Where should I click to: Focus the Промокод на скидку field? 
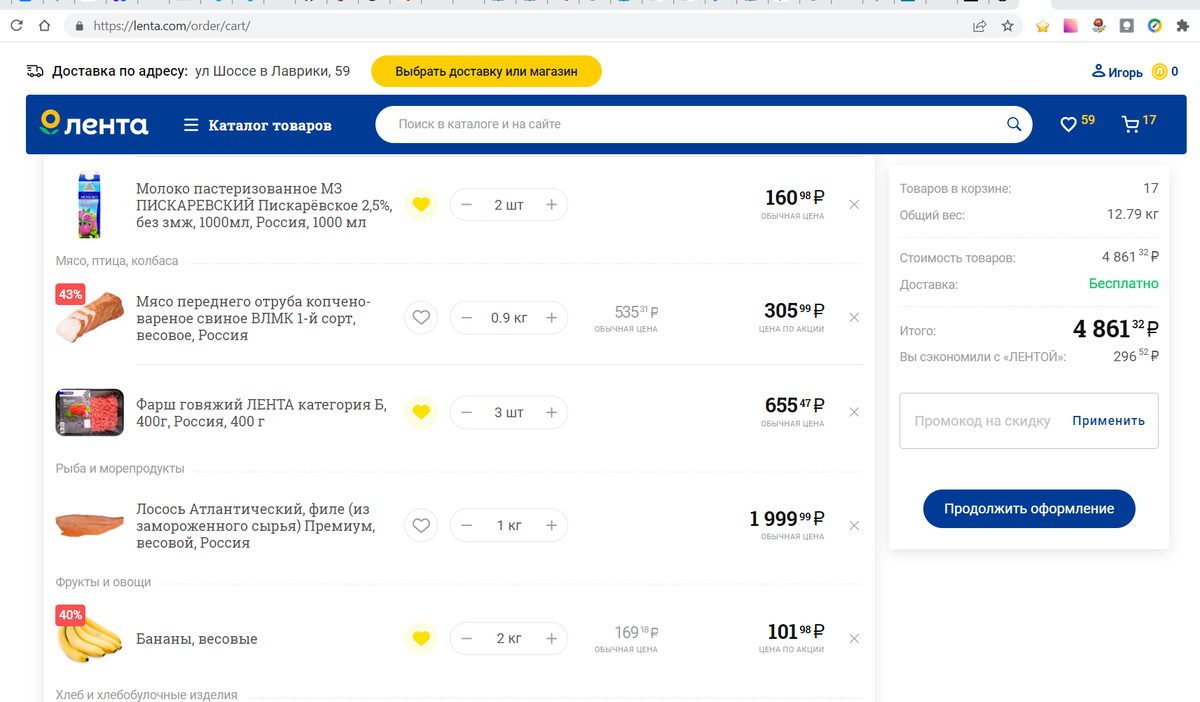[x=983, y=421]
